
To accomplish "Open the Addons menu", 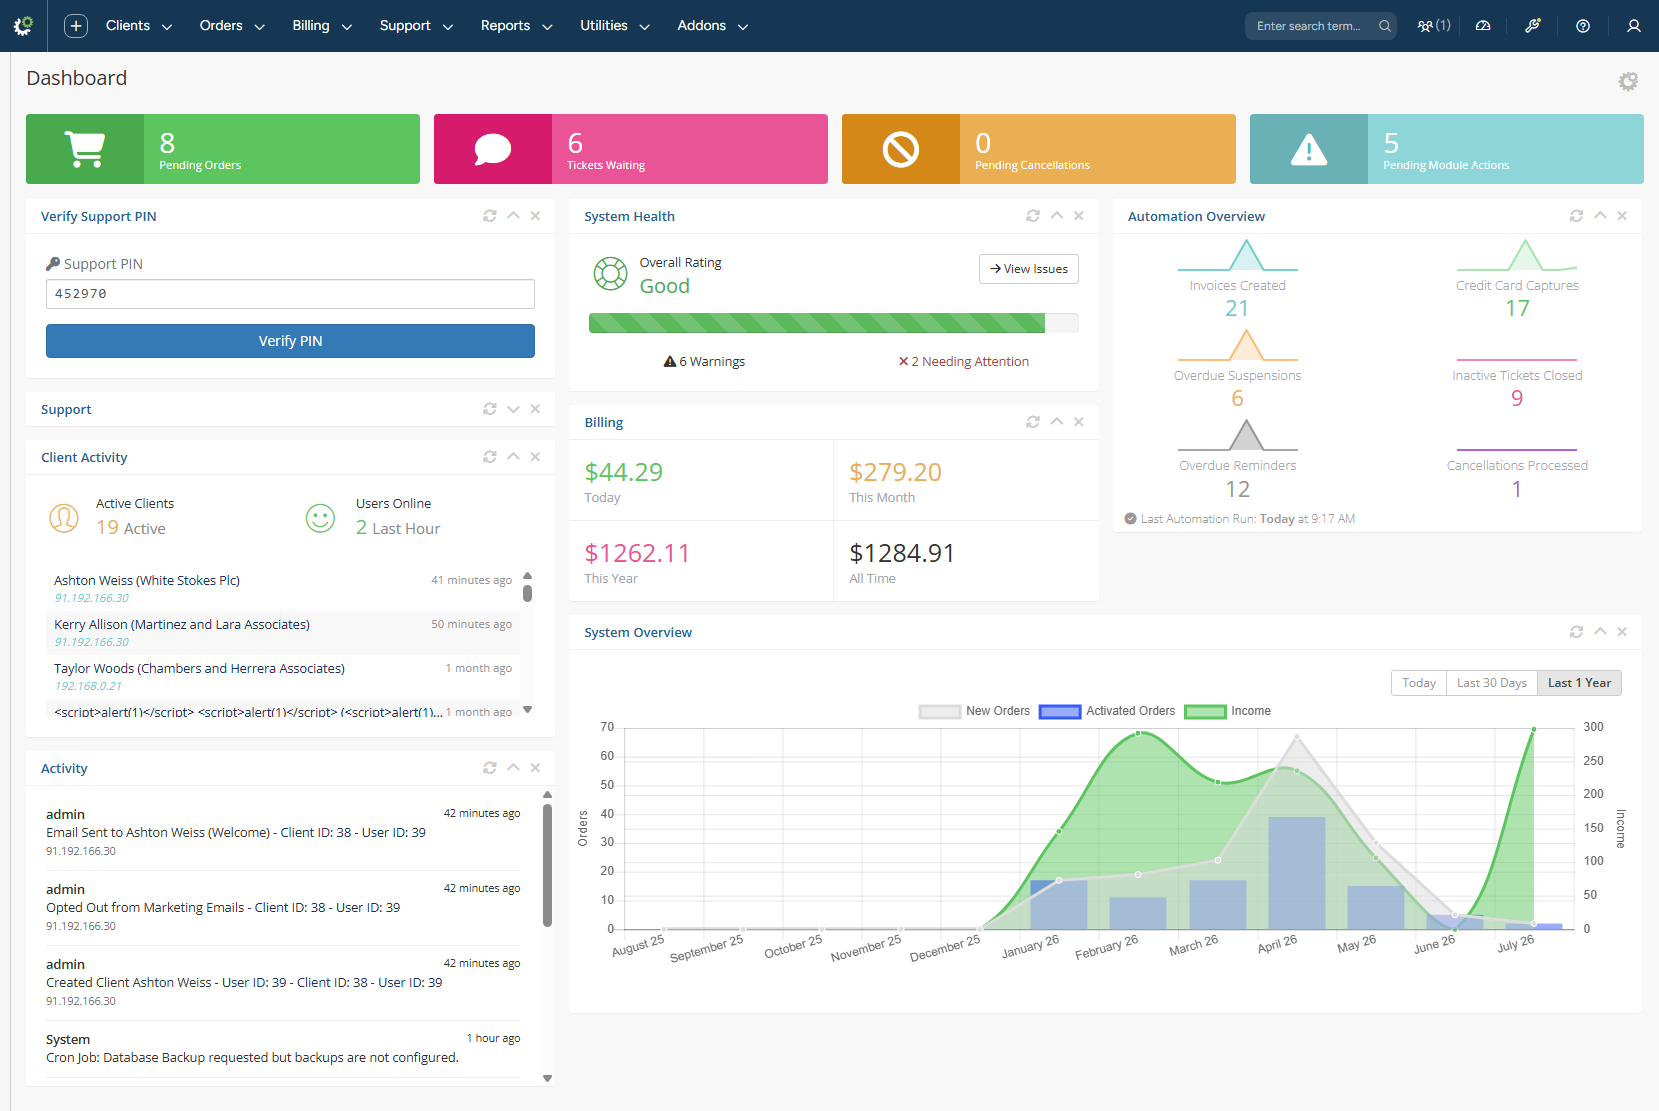I will click(712, 26).
